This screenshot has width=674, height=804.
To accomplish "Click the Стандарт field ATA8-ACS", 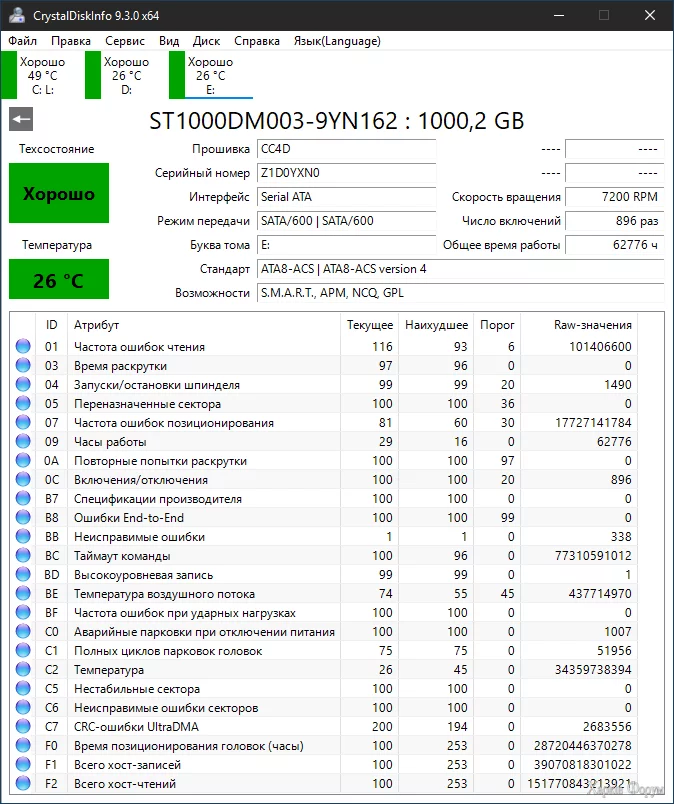I will click(x=461, y=269).
